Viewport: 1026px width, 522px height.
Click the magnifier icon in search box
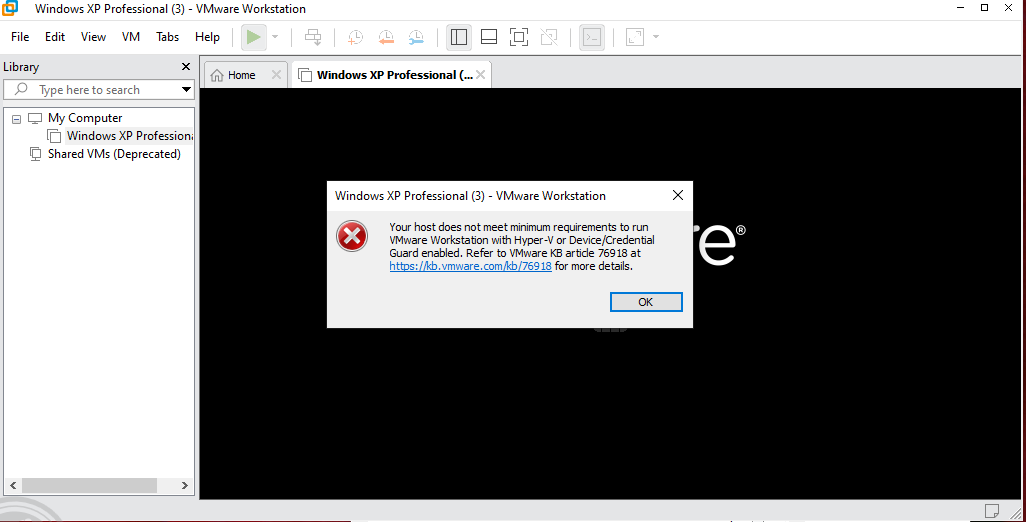click(21, 89)
